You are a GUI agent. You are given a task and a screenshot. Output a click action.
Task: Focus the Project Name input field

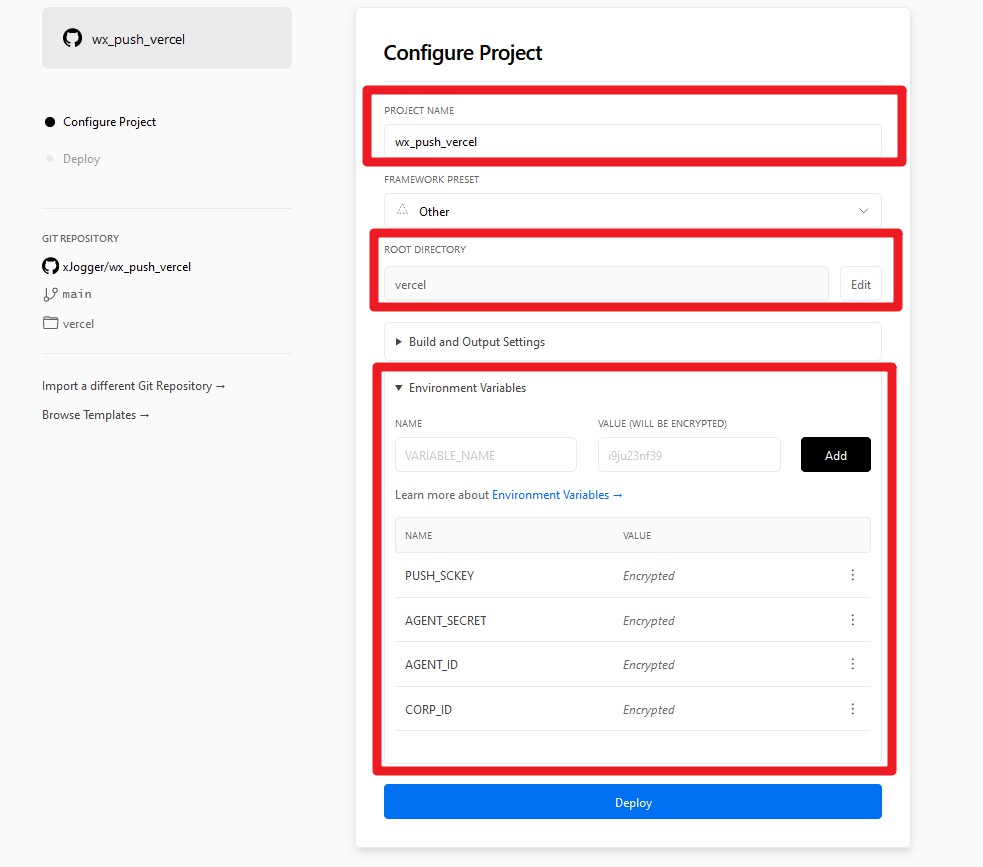click(x=633, y=142)
